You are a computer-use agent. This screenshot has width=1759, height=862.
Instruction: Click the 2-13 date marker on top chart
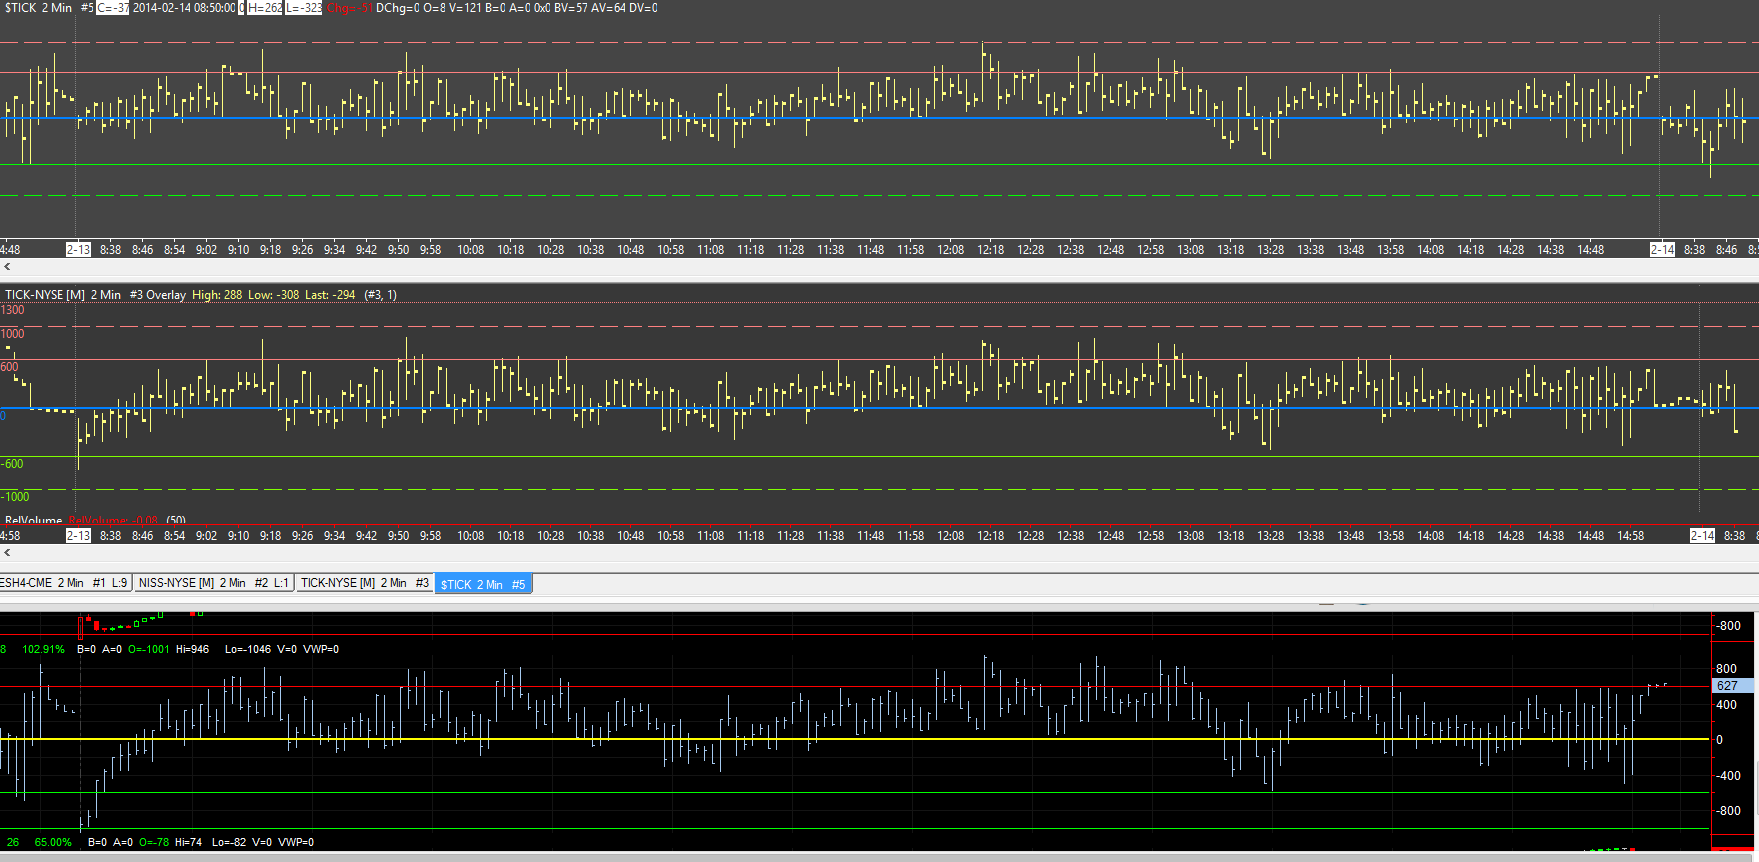pos(78,250)
